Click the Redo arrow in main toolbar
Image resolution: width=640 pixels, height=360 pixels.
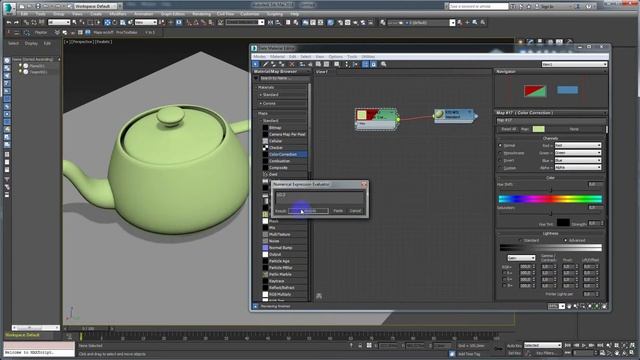(17, 22)
